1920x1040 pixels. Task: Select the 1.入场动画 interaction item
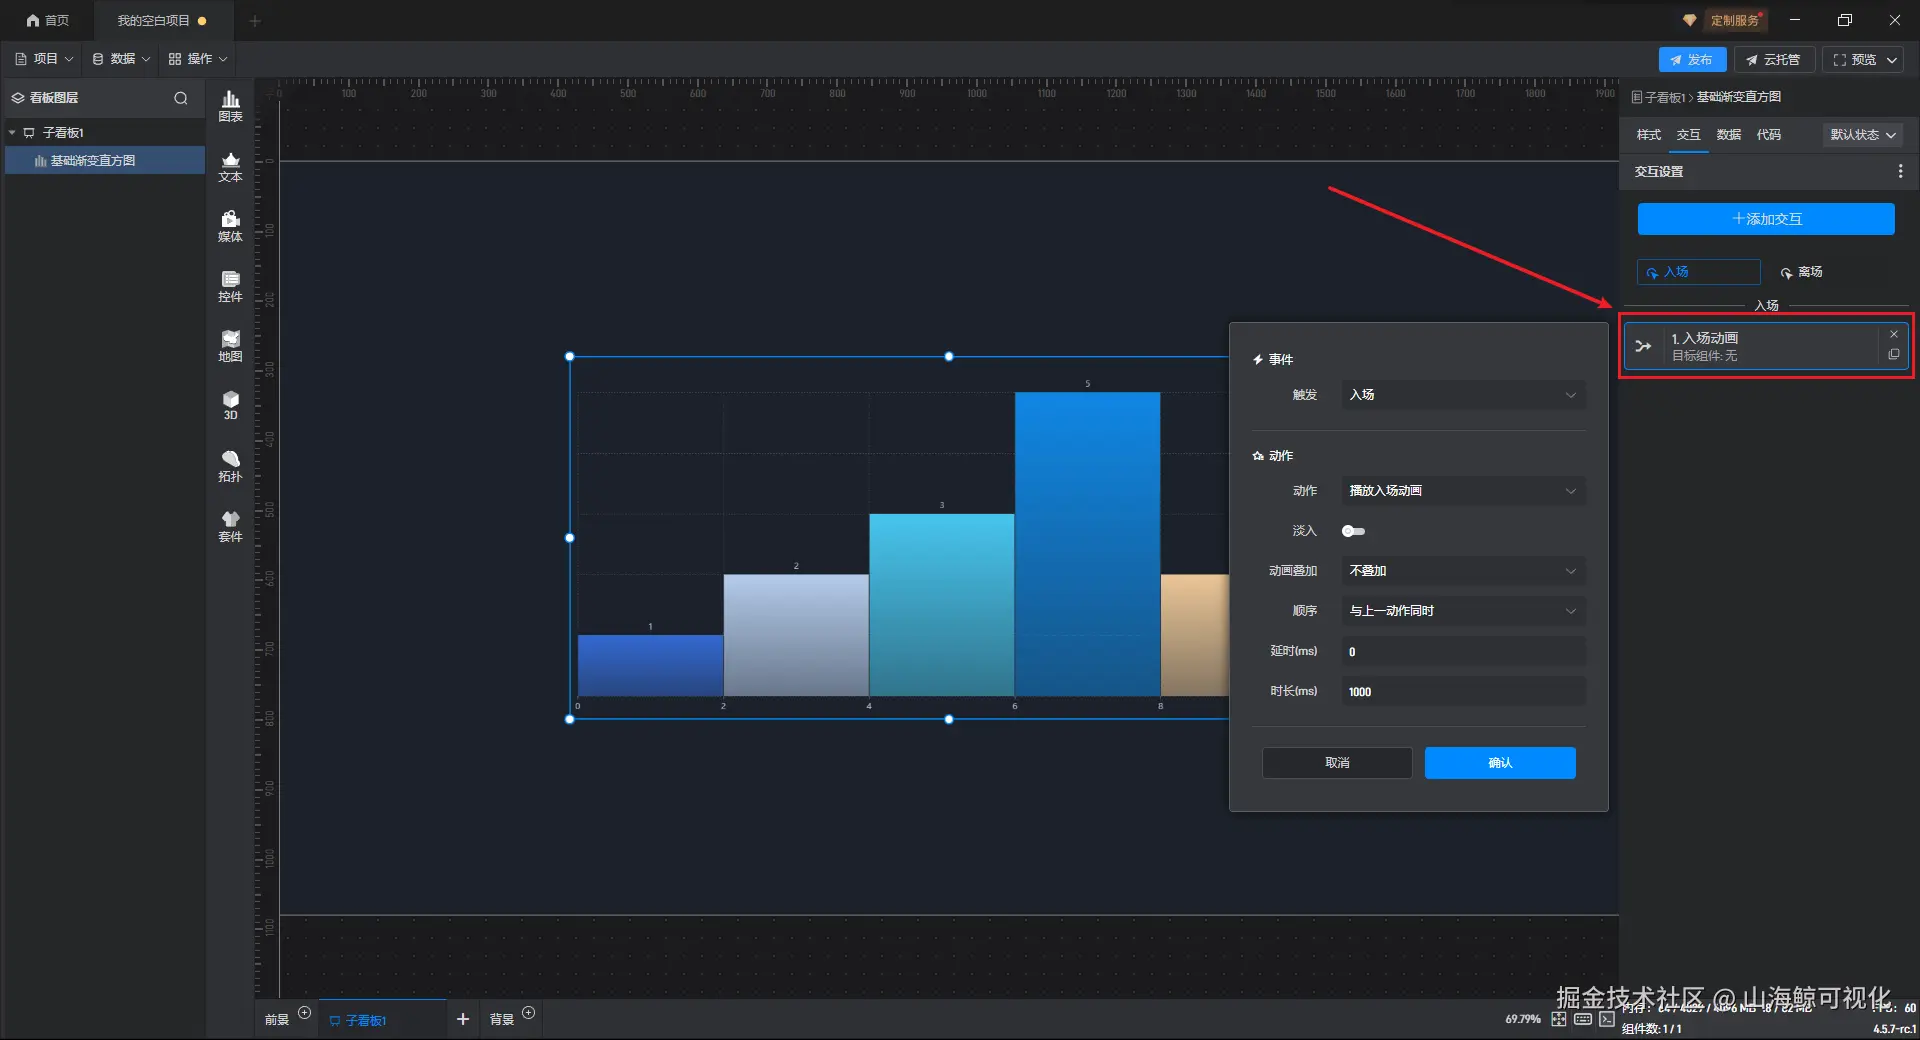[x=1766, y=347]
